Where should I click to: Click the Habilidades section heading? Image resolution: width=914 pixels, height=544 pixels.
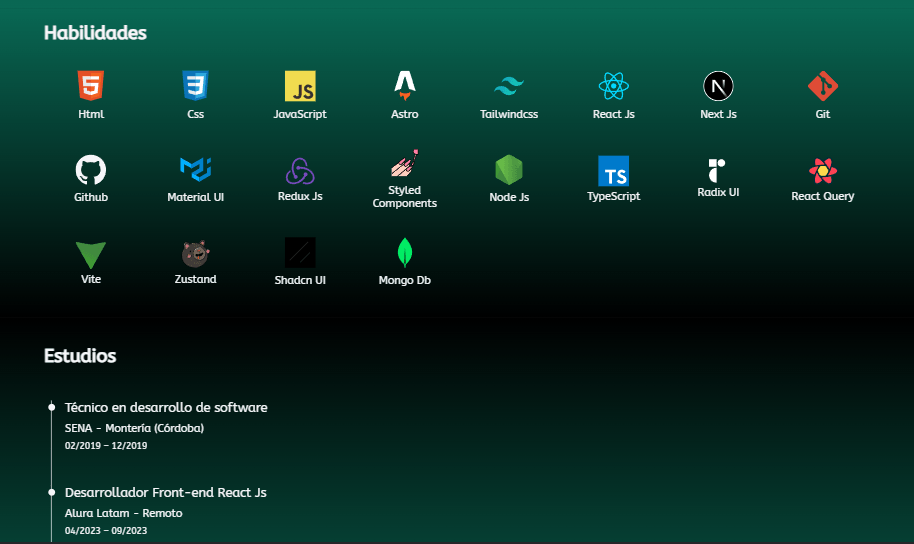pyautogui.click(x=95, y=33)
